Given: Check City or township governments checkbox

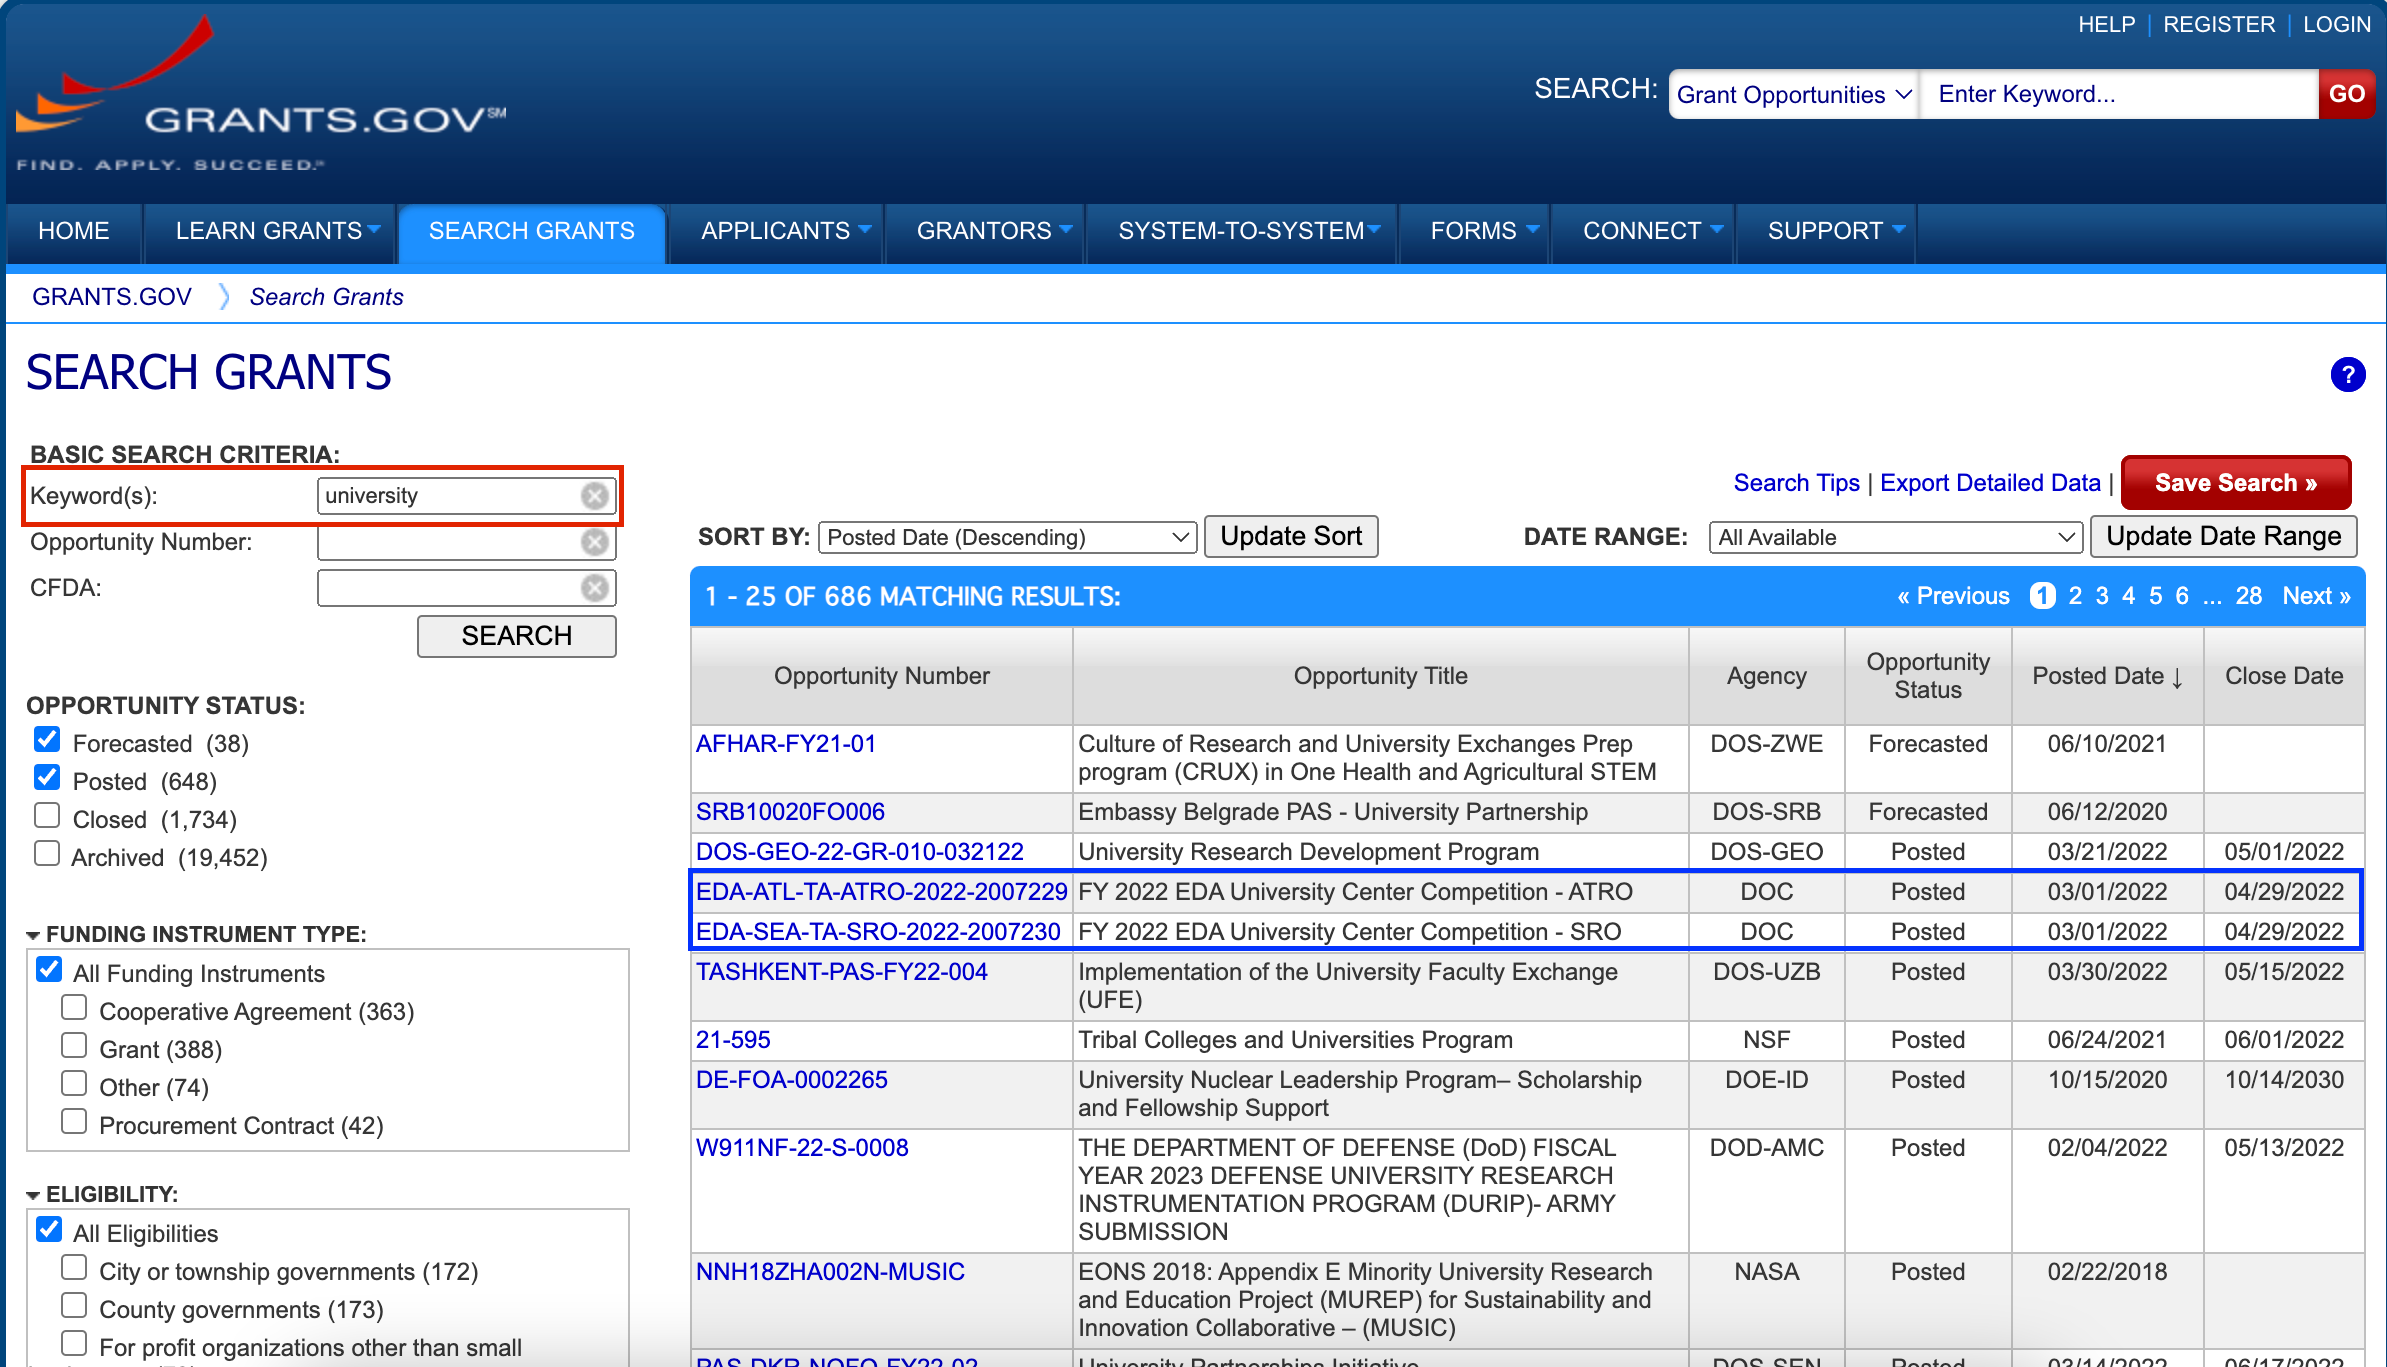Looking at the screenshot, I should pyautogui.click(x=74, y=1268).
